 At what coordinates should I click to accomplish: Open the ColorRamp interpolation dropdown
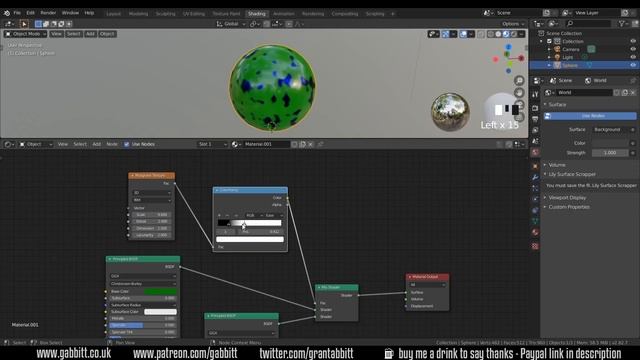(x=273, y=215)
